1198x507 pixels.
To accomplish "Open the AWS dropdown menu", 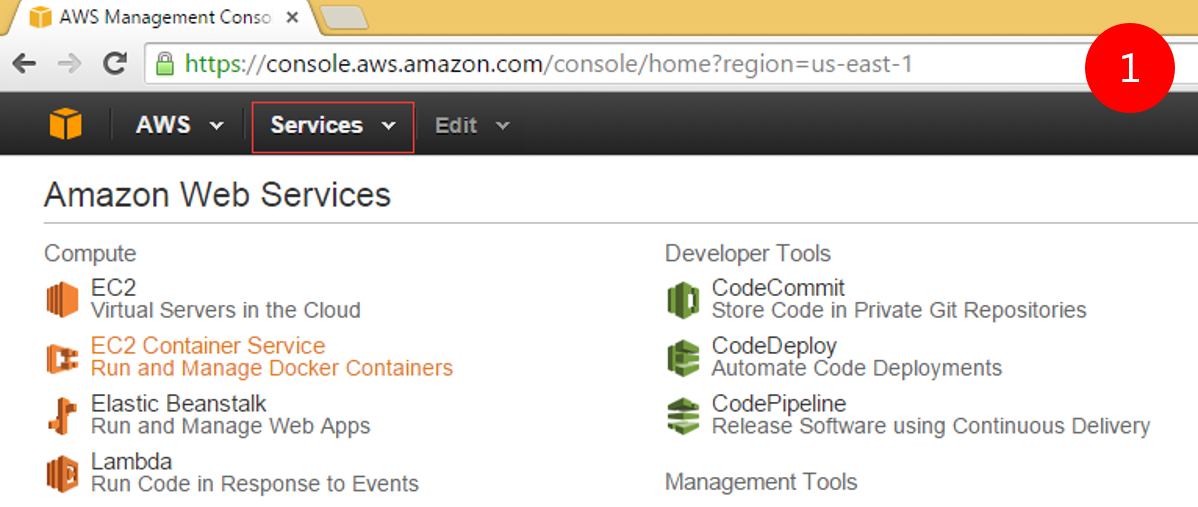I will (180, 125).
